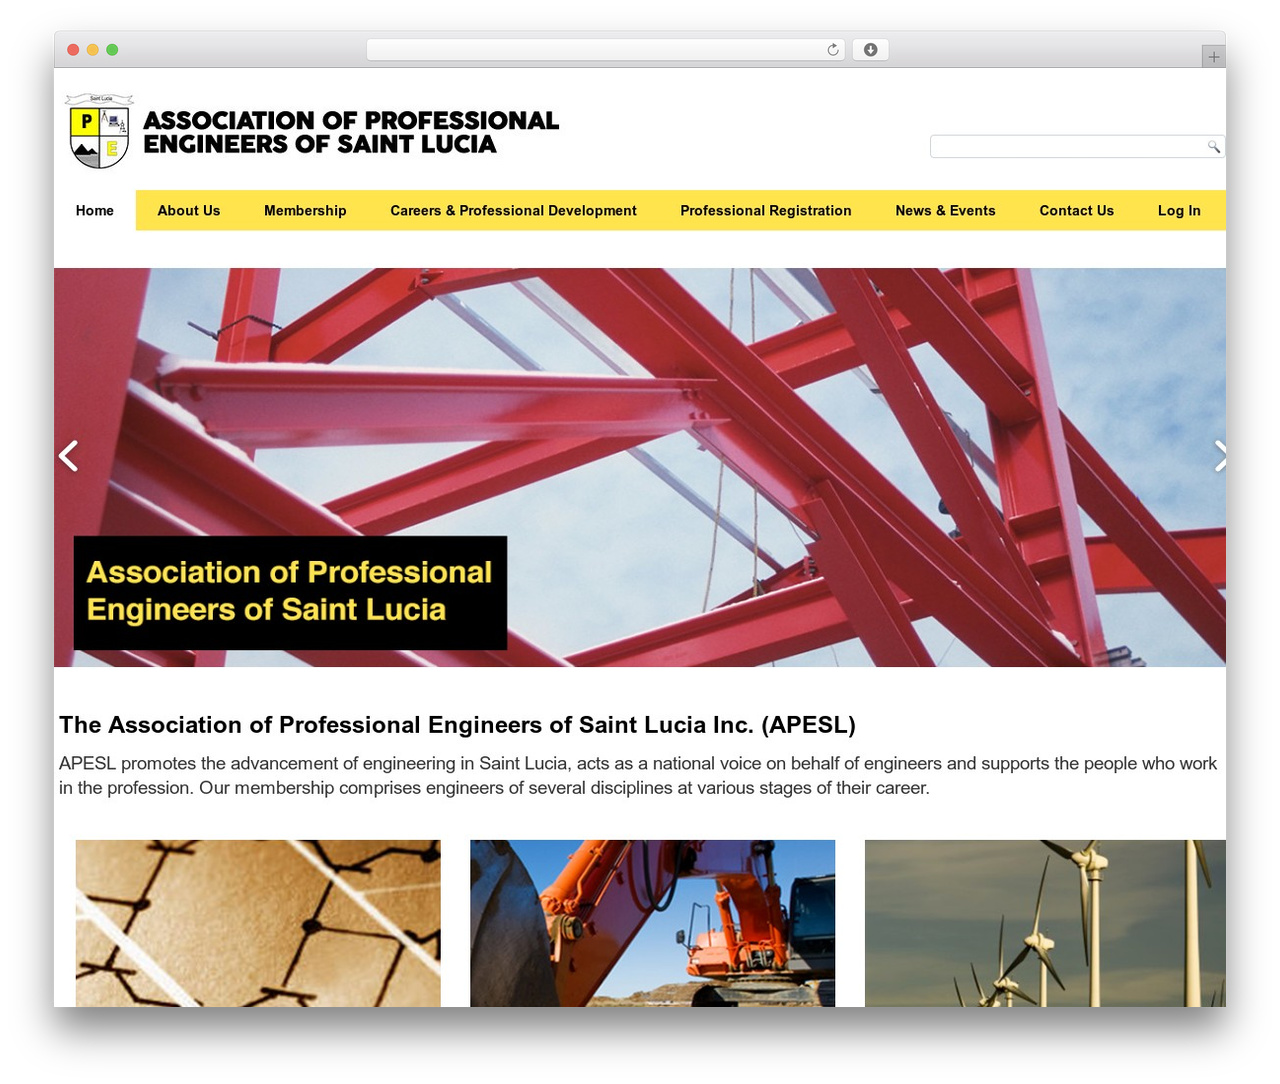Click the Association of Professional Engineers header title
The height and width of the screenshot is (1084, 1280).
click(x=351, y=132)
